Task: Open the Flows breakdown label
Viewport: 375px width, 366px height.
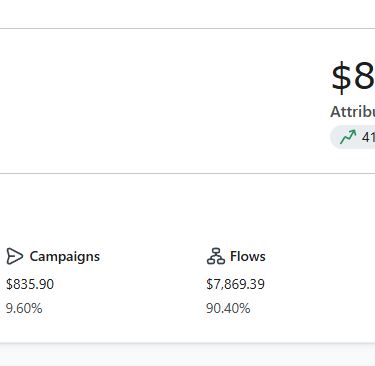Action: point(248,256)
